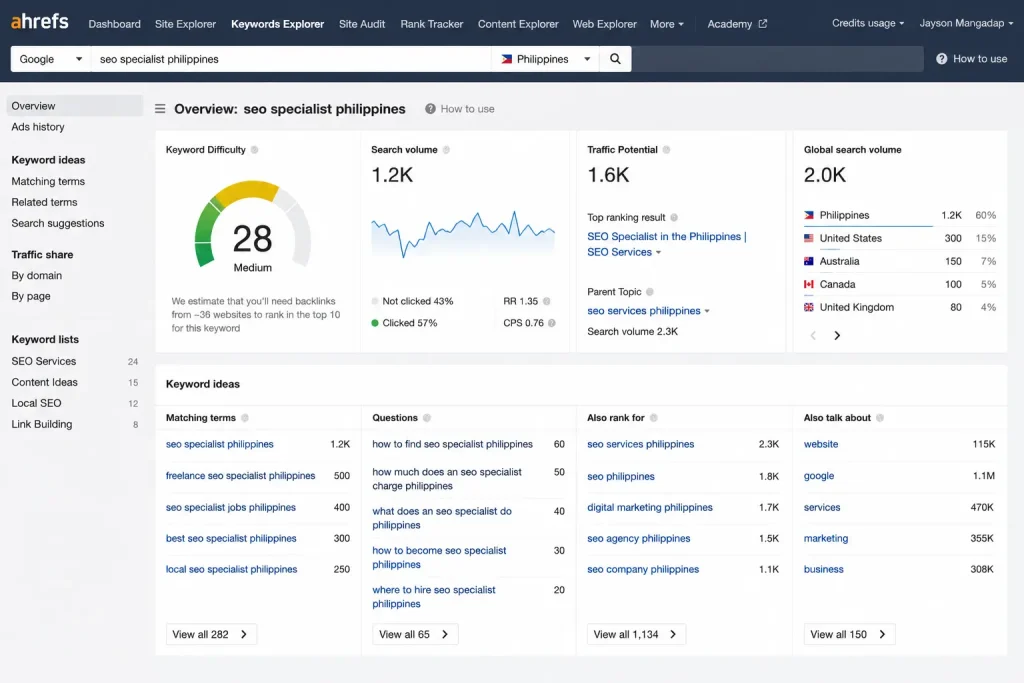This screenshot has width=1024, height=683.
Task: Click the RR 1.35 info icon
Action: pyautogui.click(x=547, y=301)
